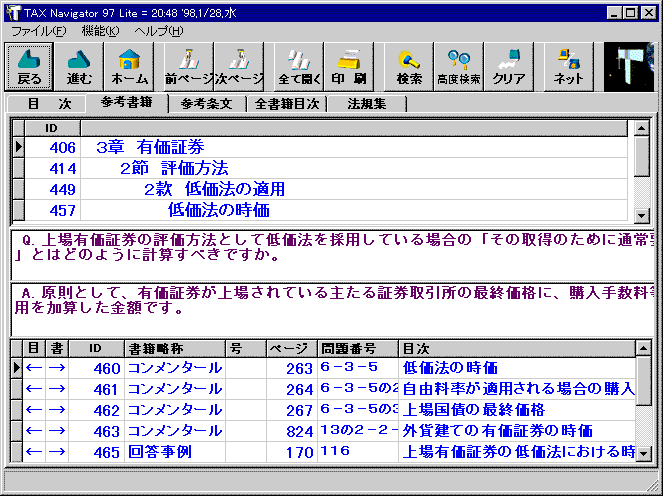Click the left arrow in row 463
This screenshot has height=496, width=663.
click(34, 431)
